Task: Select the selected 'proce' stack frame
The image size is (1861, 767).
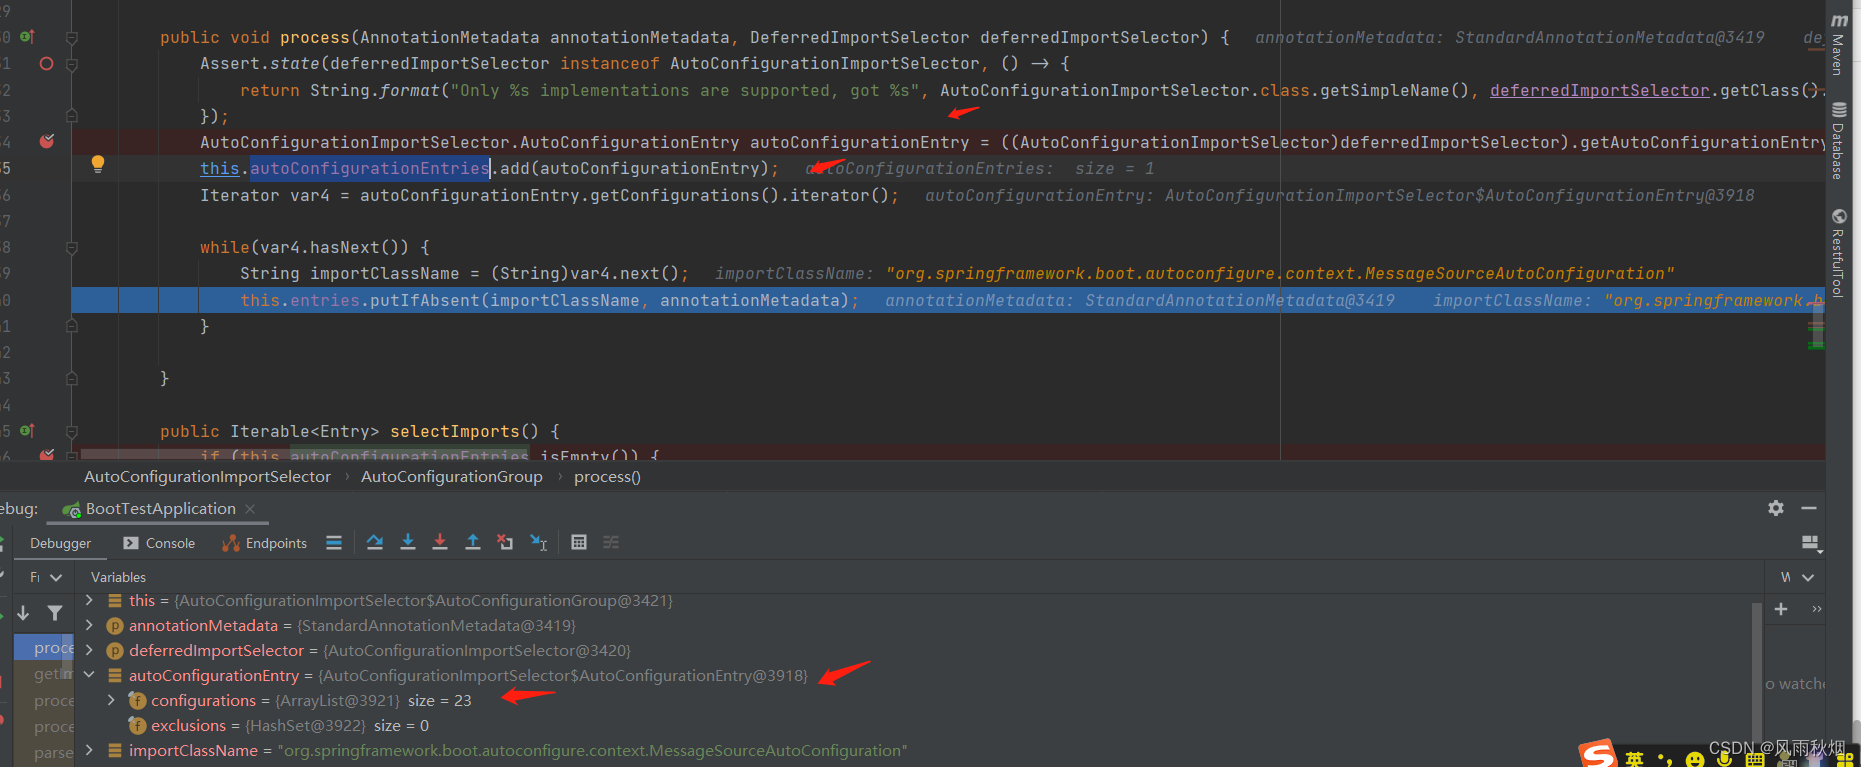Action: (x=45, y=648)
